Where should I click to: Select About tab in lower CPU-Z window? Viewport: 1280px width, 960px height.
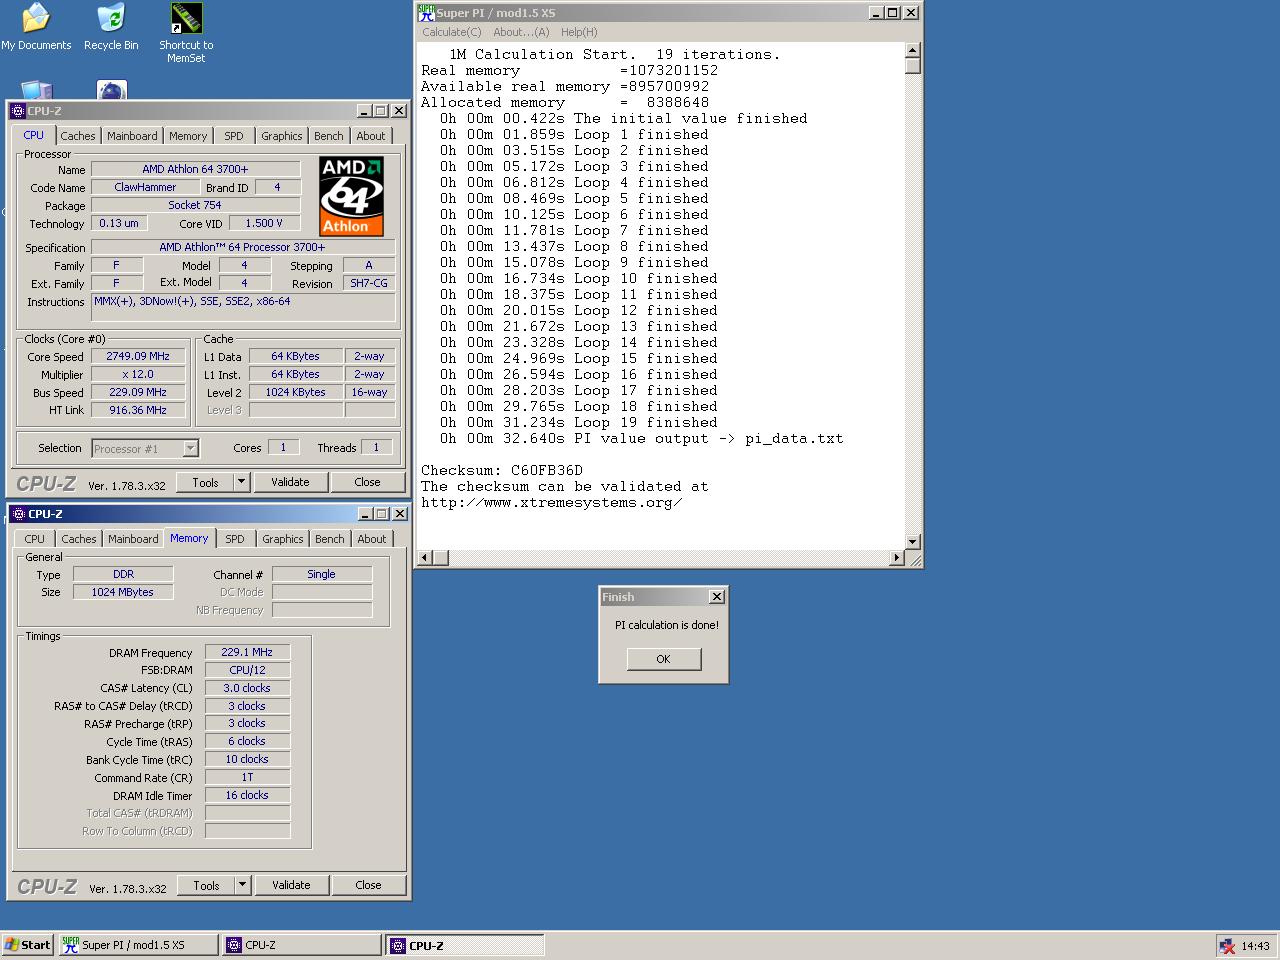click(371, 539)
